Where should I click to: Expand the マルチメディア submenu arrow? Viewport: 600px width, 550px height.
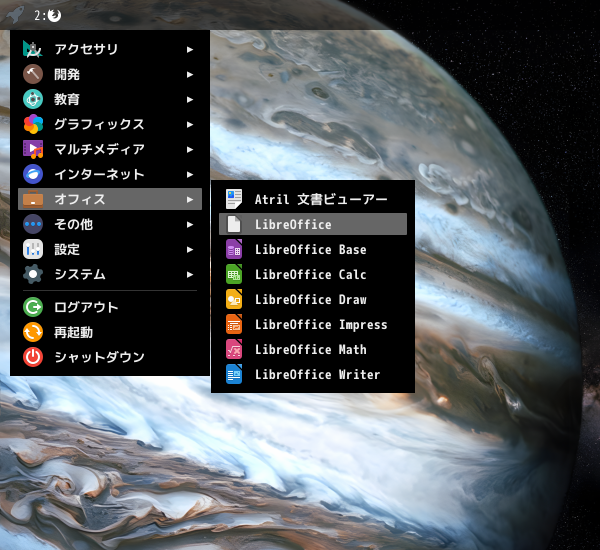click(x=190, y=149)
